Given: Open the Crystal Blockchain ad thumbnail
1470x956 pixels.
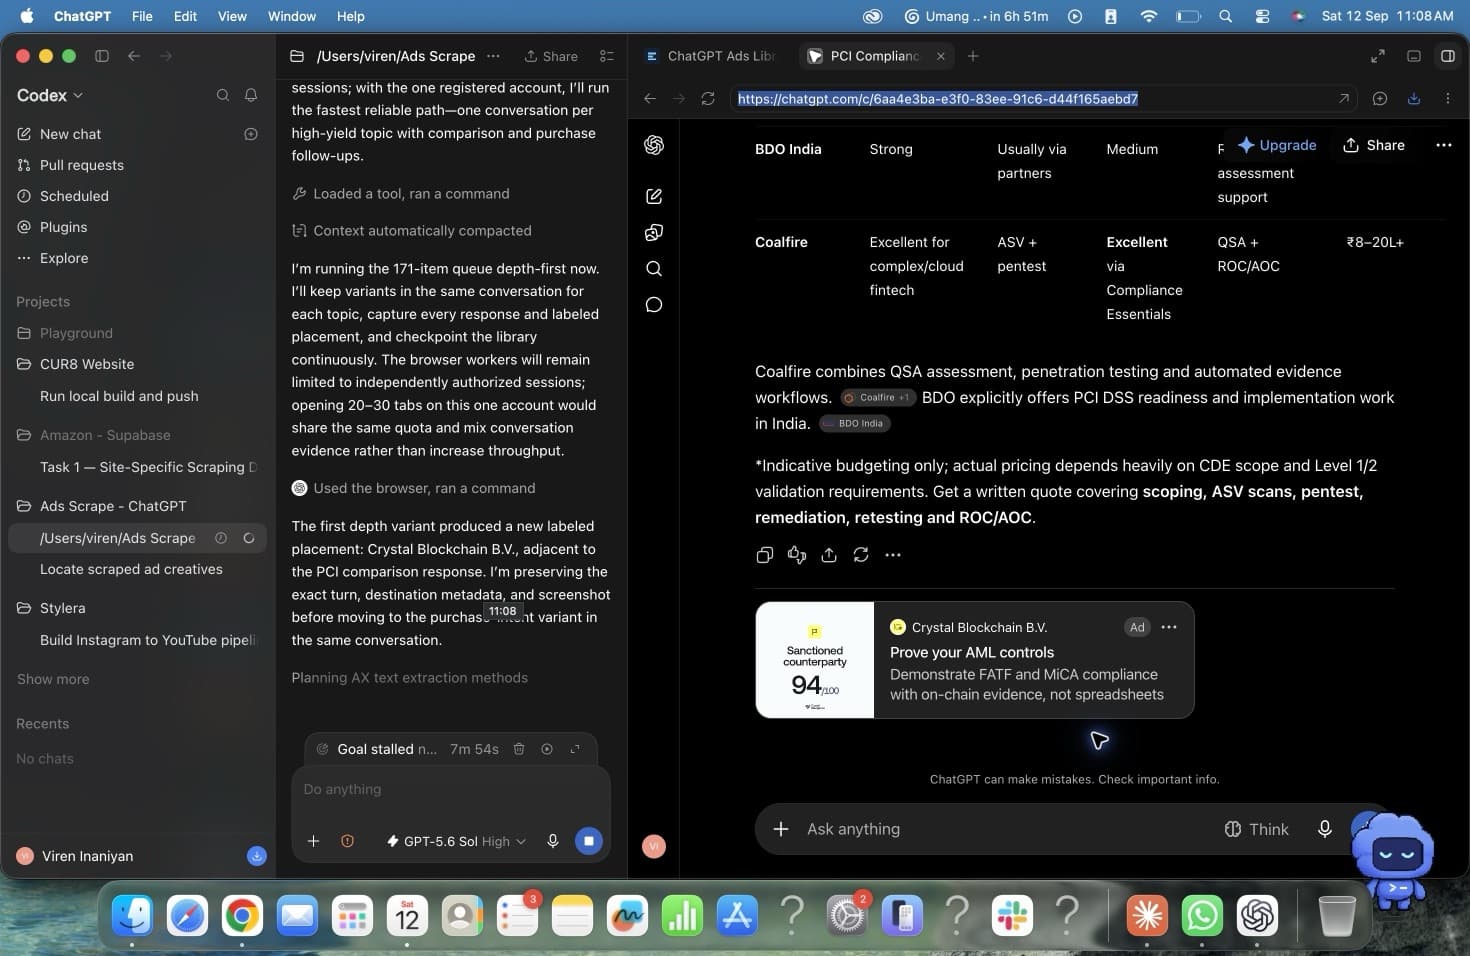Looking at the screenshot, I should click(815, 660).
